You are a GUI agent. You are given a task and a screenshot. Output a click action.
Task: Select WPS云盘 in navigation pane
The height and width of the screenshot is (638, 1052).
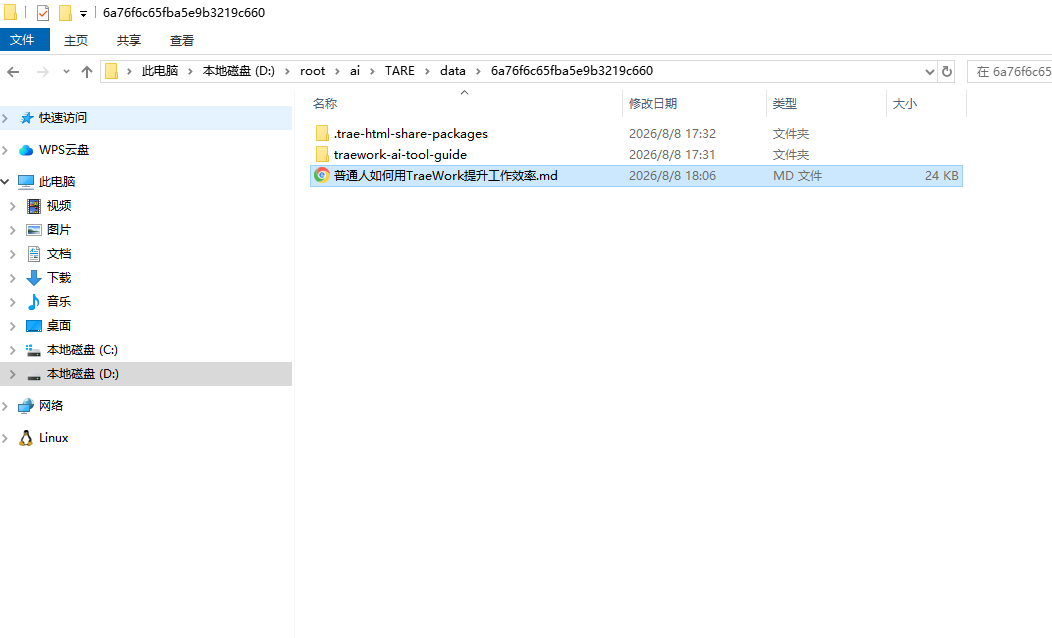64,150
